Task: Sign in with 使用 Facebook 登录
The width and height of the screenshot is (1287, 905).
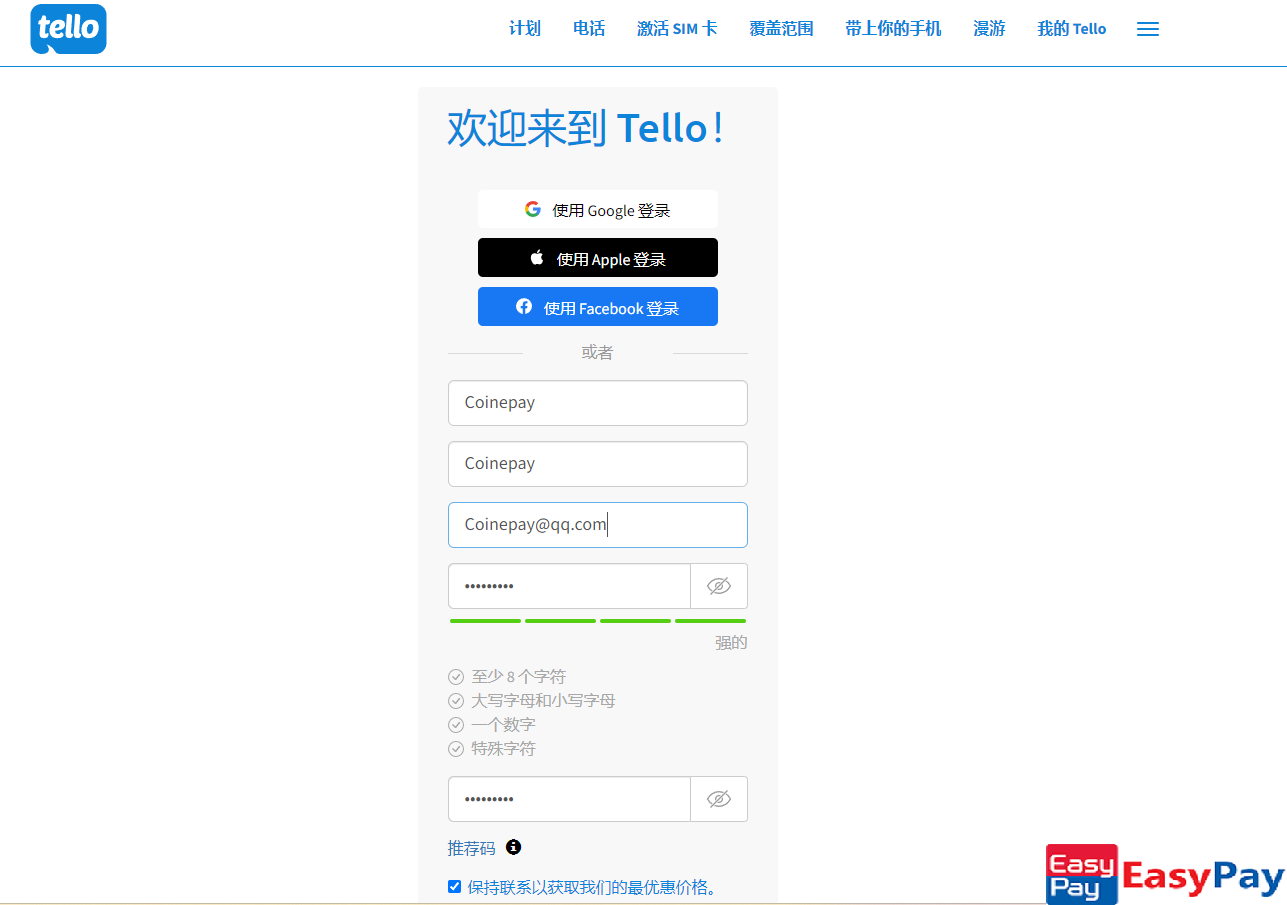Action: click(x=598, y=307)
